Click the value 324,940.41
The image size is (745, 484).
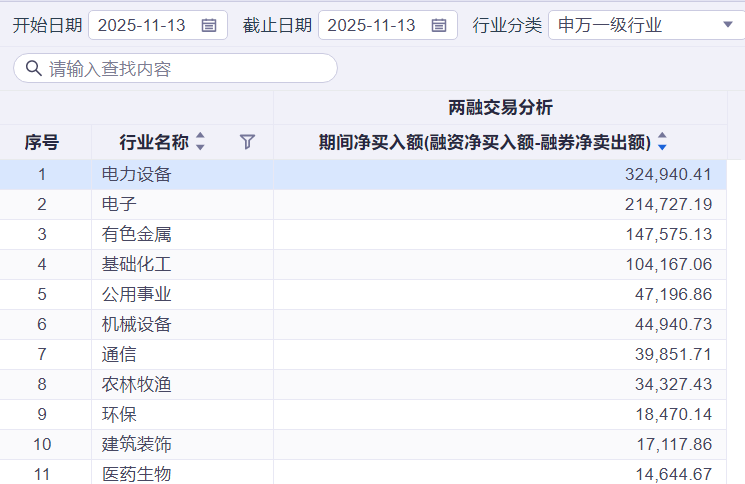668,174
